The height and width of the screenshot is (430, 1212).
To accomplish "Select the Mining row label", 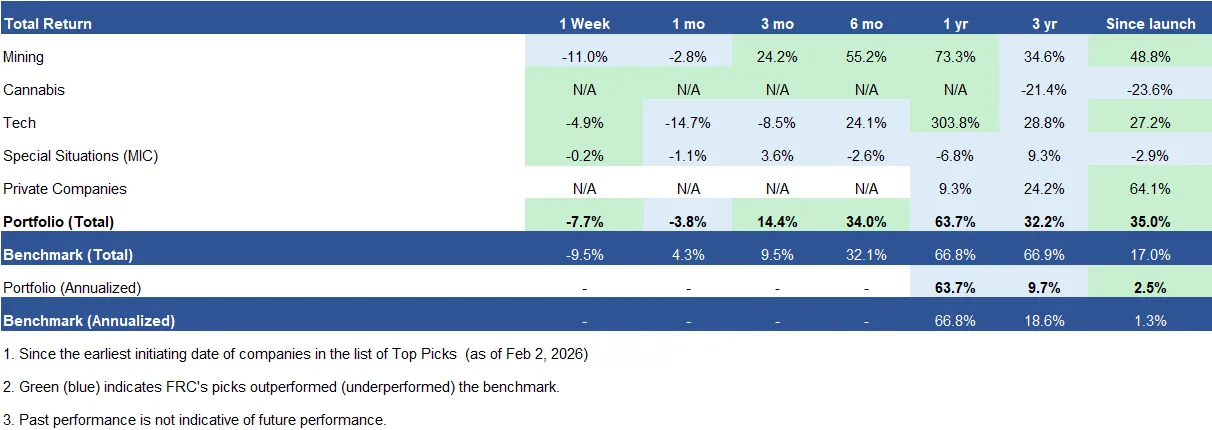I will pos(24,57).
